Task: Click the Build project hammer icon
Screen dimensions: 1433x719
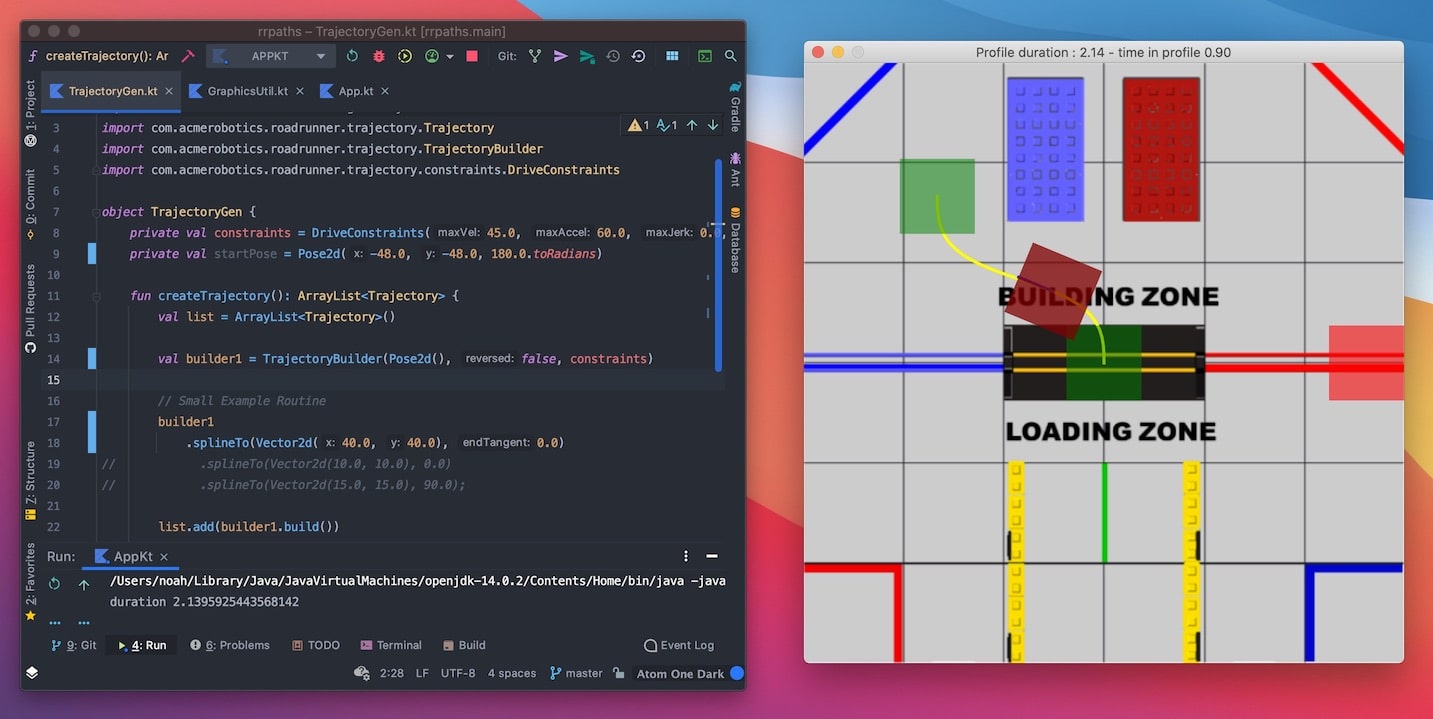Action: 187,56
